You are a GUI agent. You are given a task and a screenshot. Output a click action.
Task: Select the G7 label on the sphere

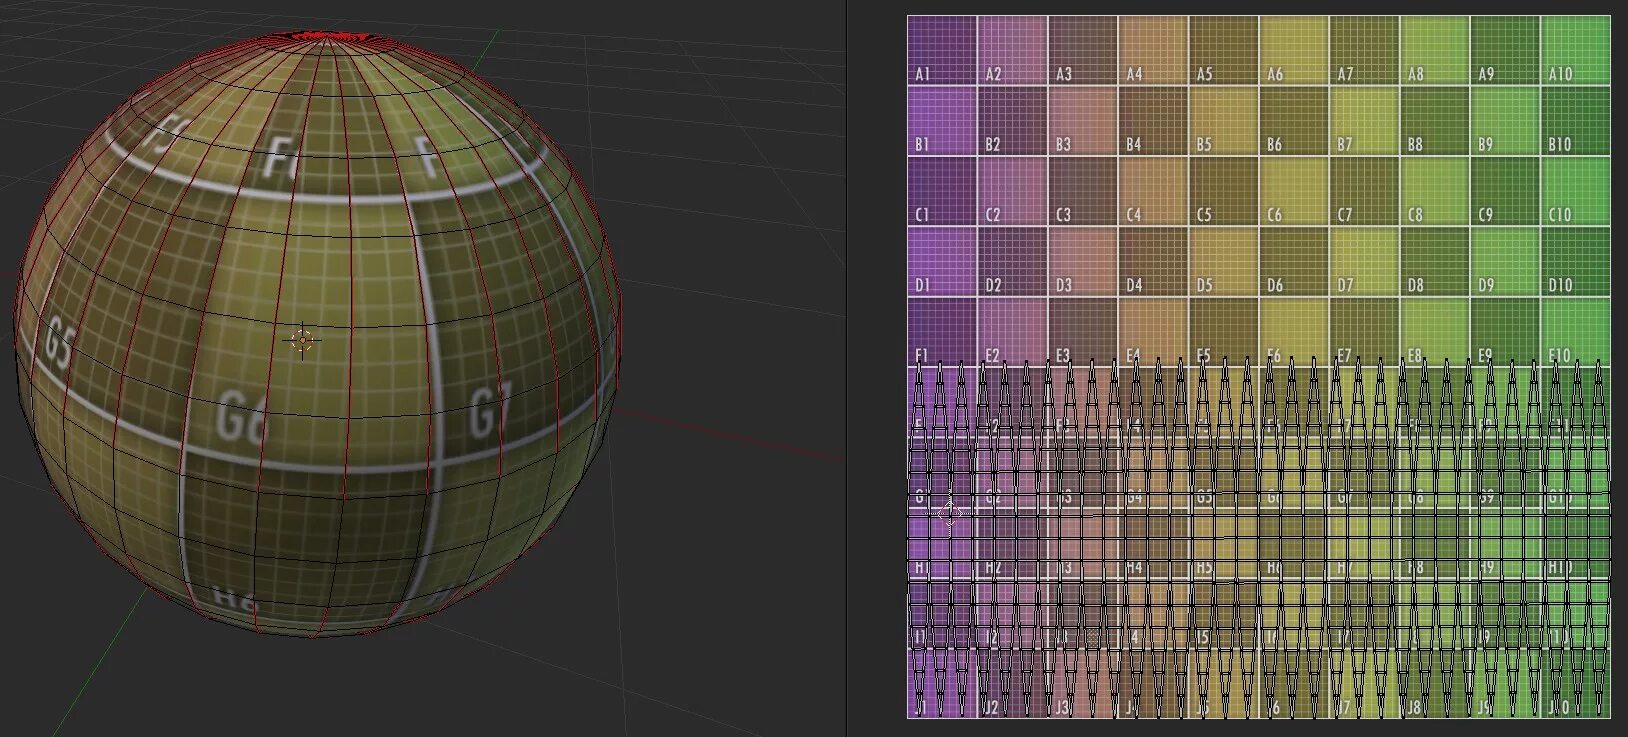pos(490,410)
